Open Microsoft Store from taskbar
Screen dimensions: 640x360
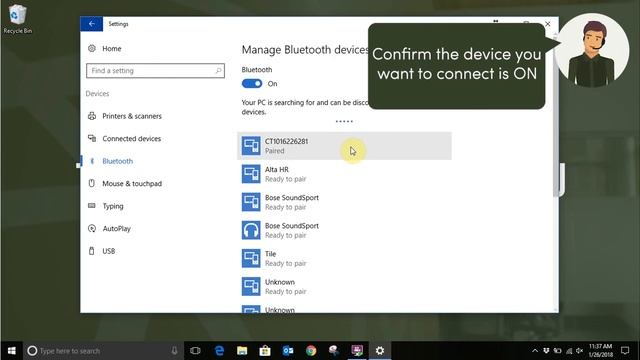[x=265, y=351]
